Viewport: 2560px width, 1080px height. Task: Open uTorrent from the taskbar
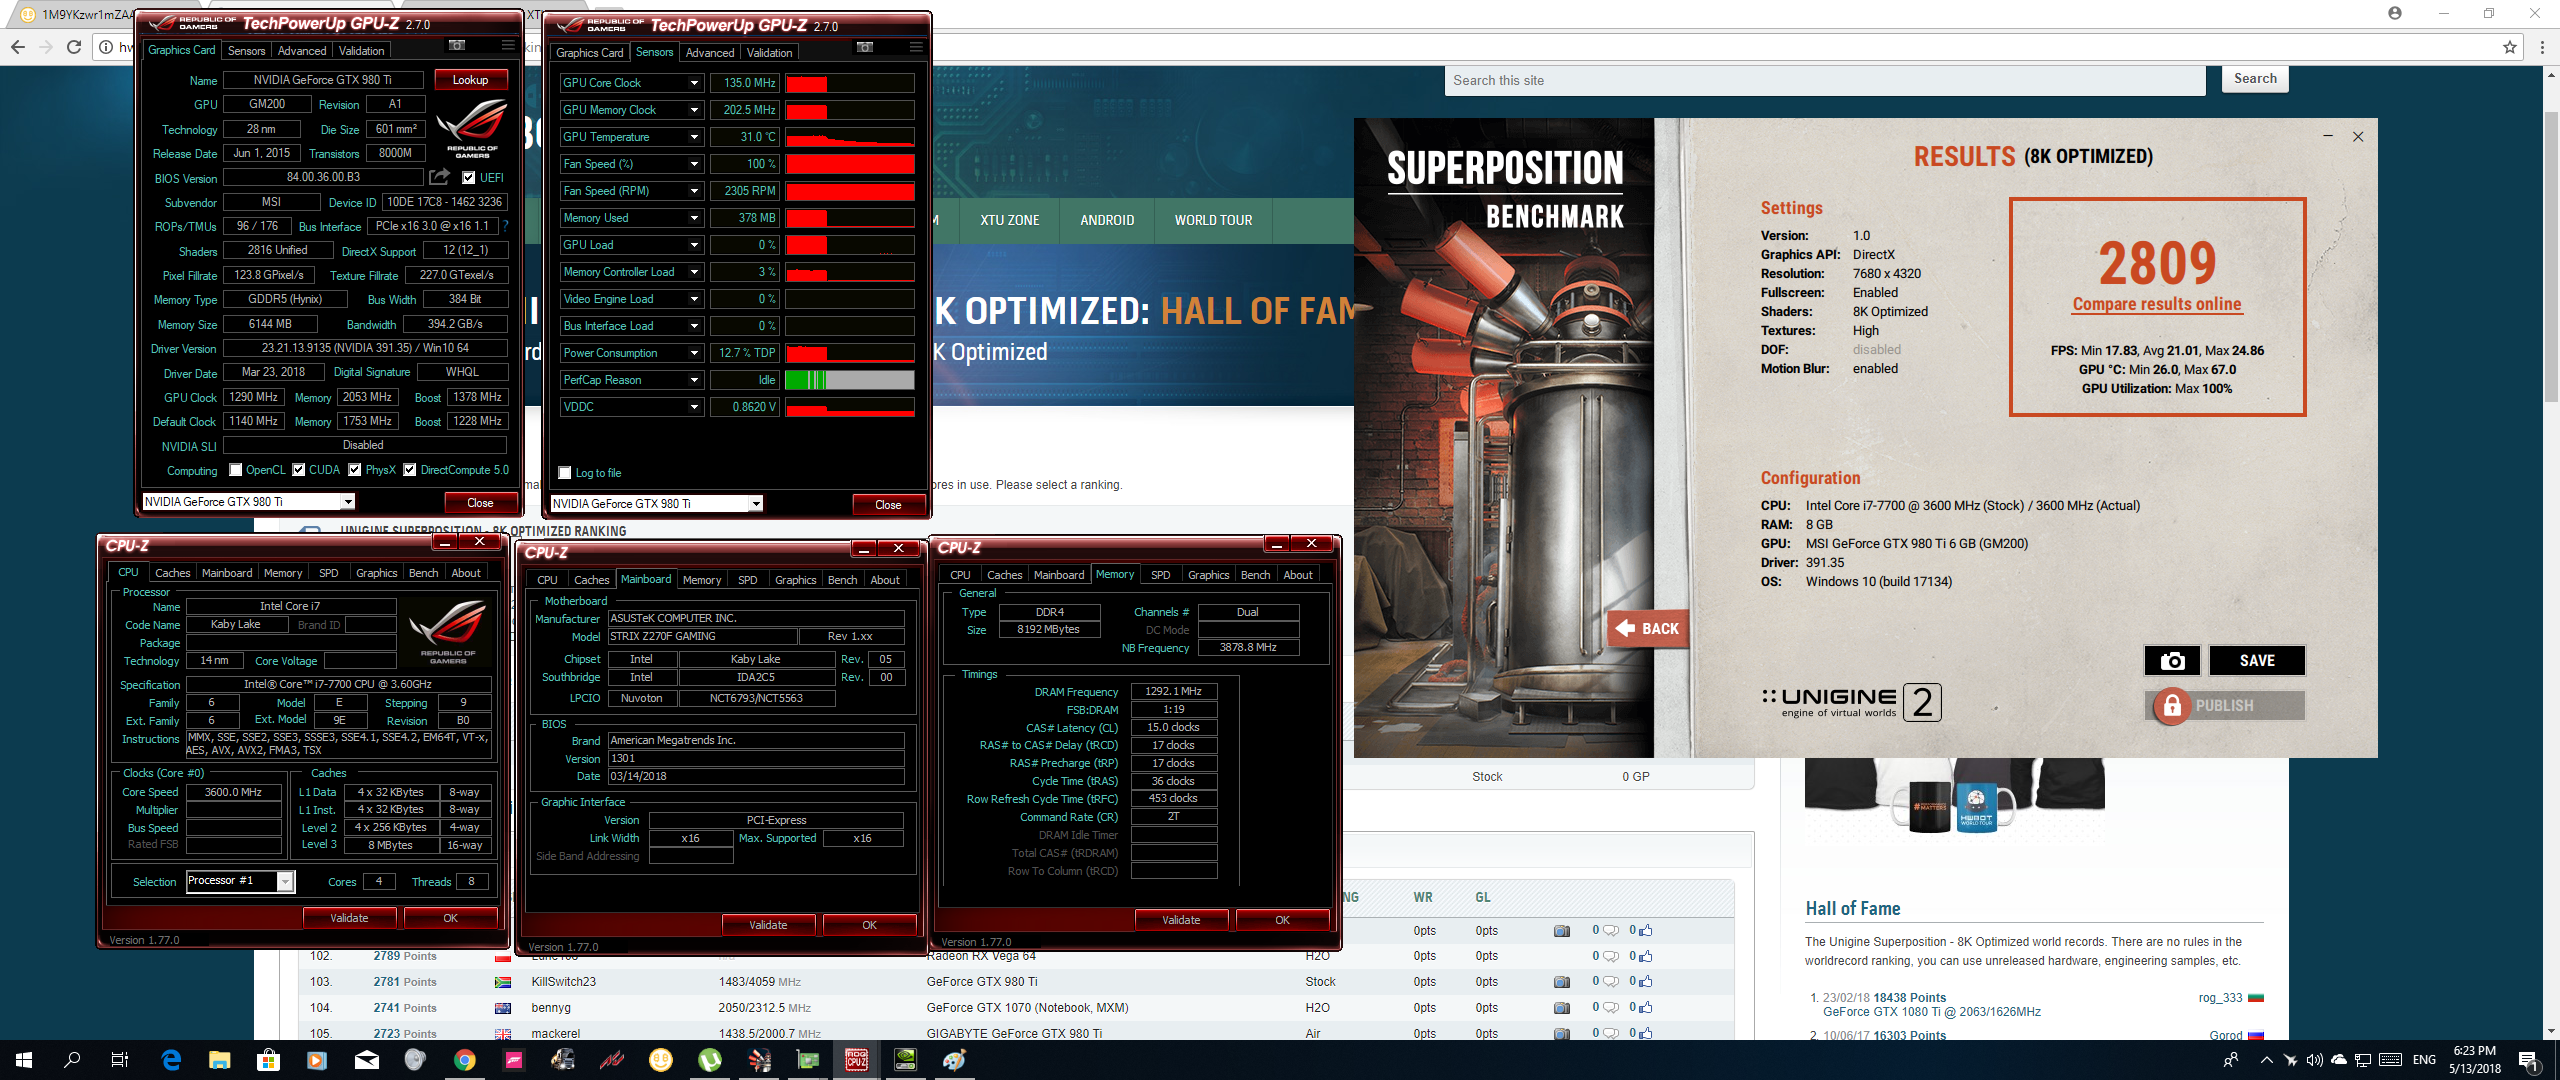pos(710,1060)
